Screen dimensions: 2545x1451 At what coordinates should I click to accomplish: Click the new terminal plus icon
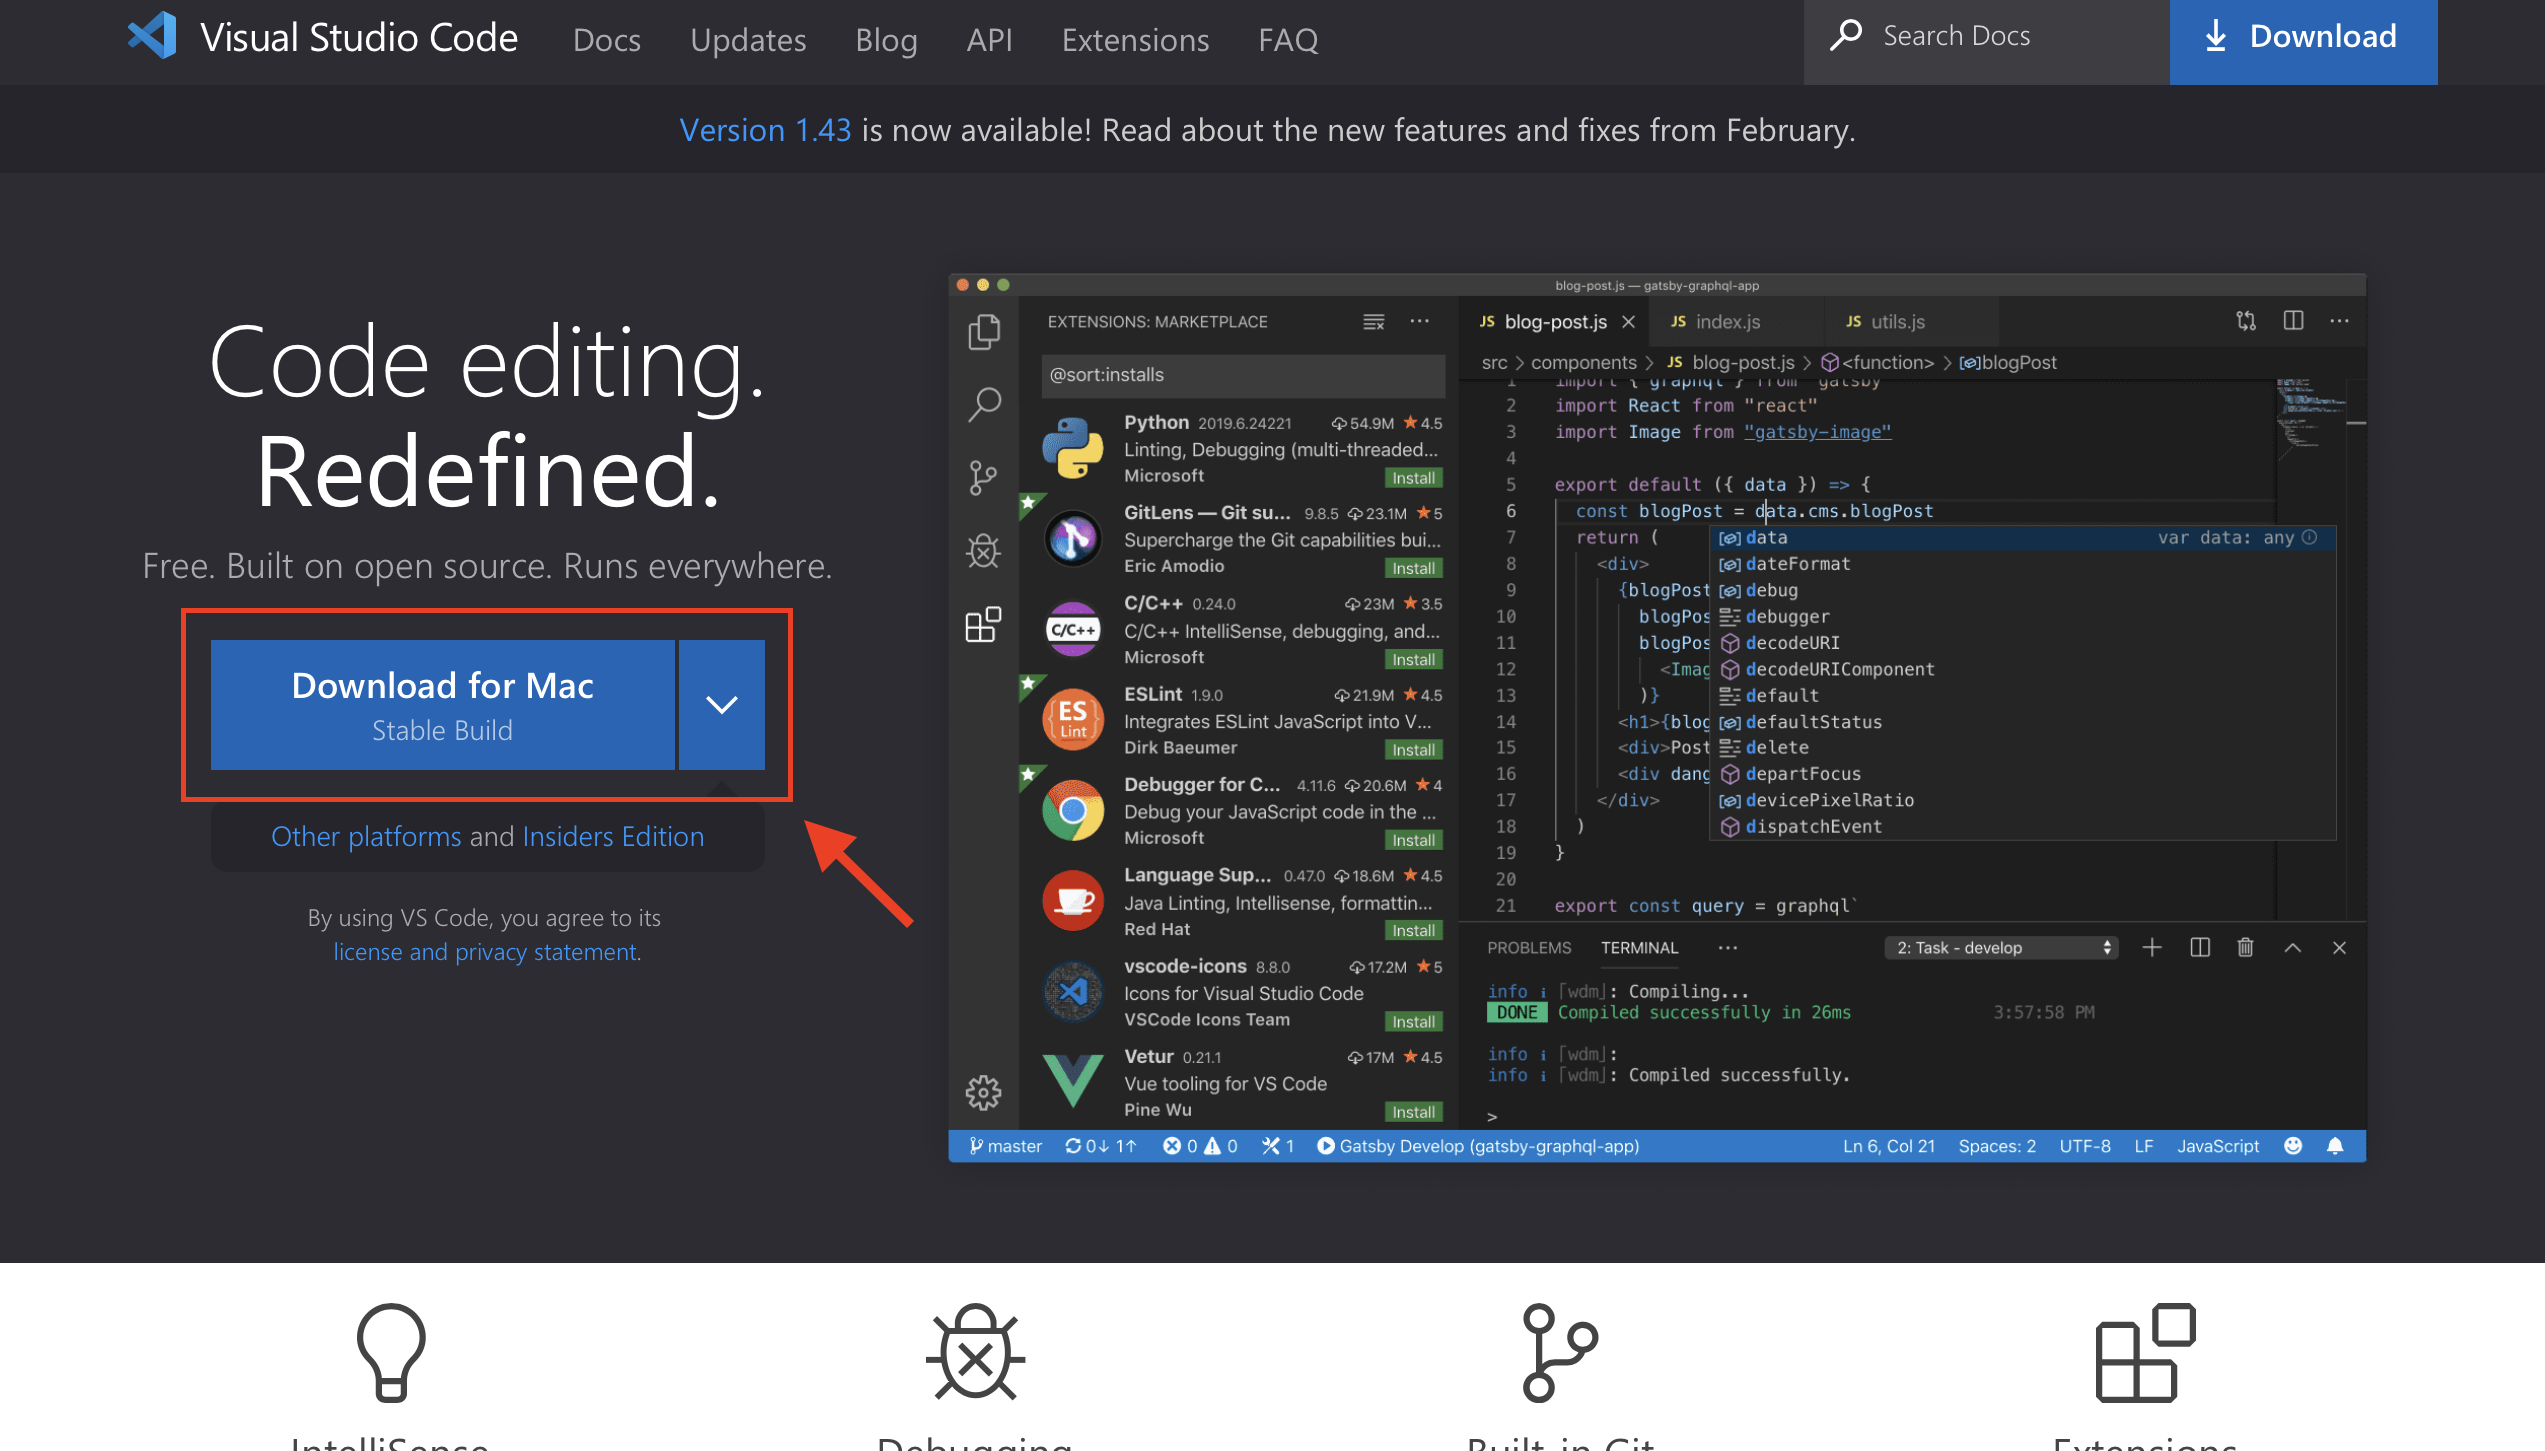(x=2153, y=947)
